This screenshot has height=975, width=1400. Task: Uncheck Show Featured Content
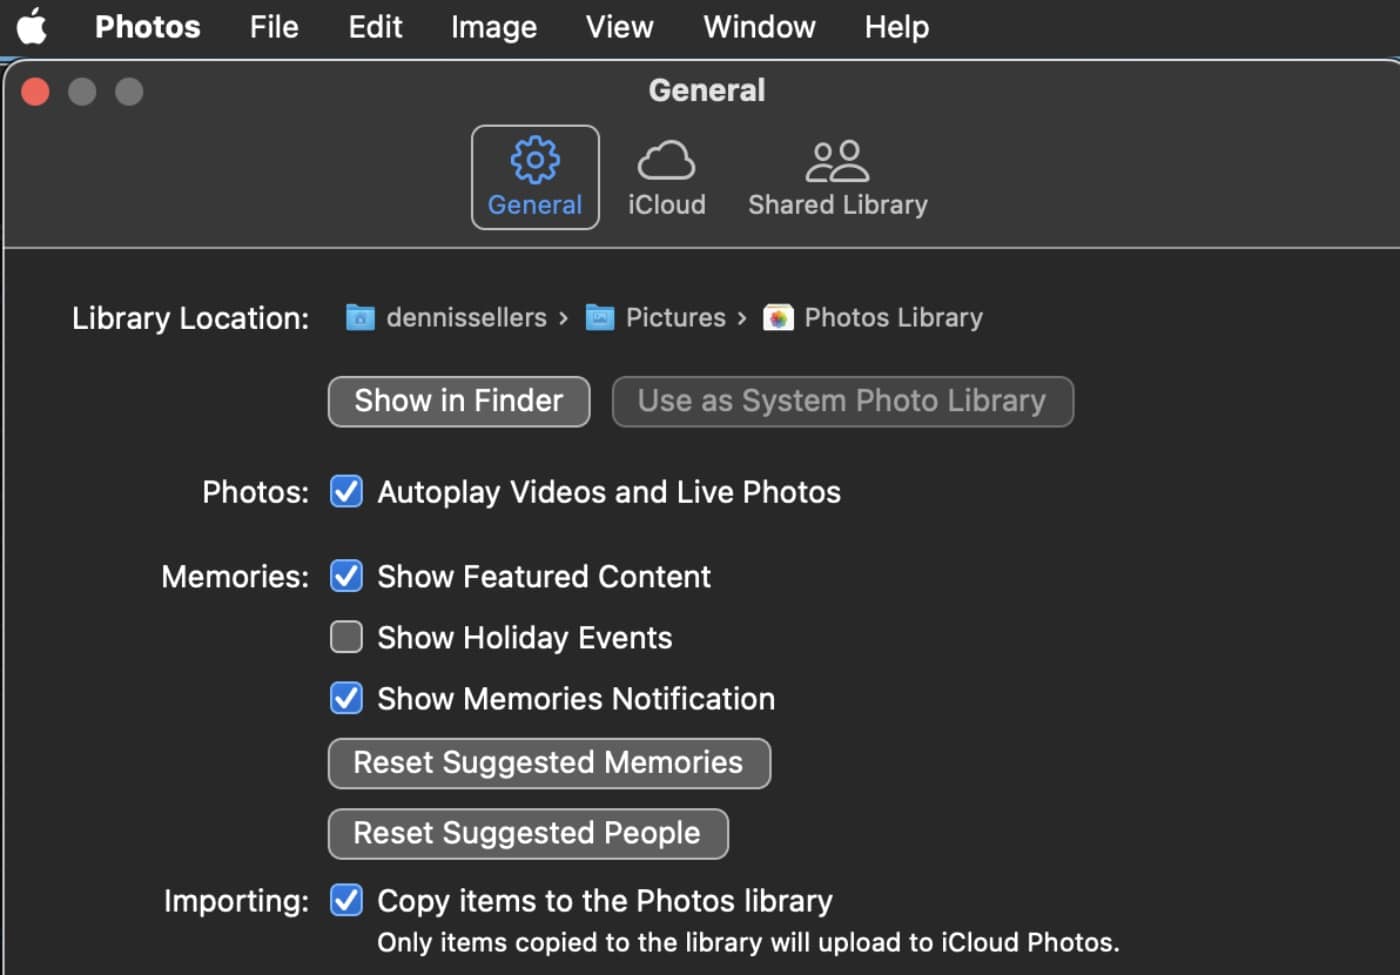click(x=346, y=576)
